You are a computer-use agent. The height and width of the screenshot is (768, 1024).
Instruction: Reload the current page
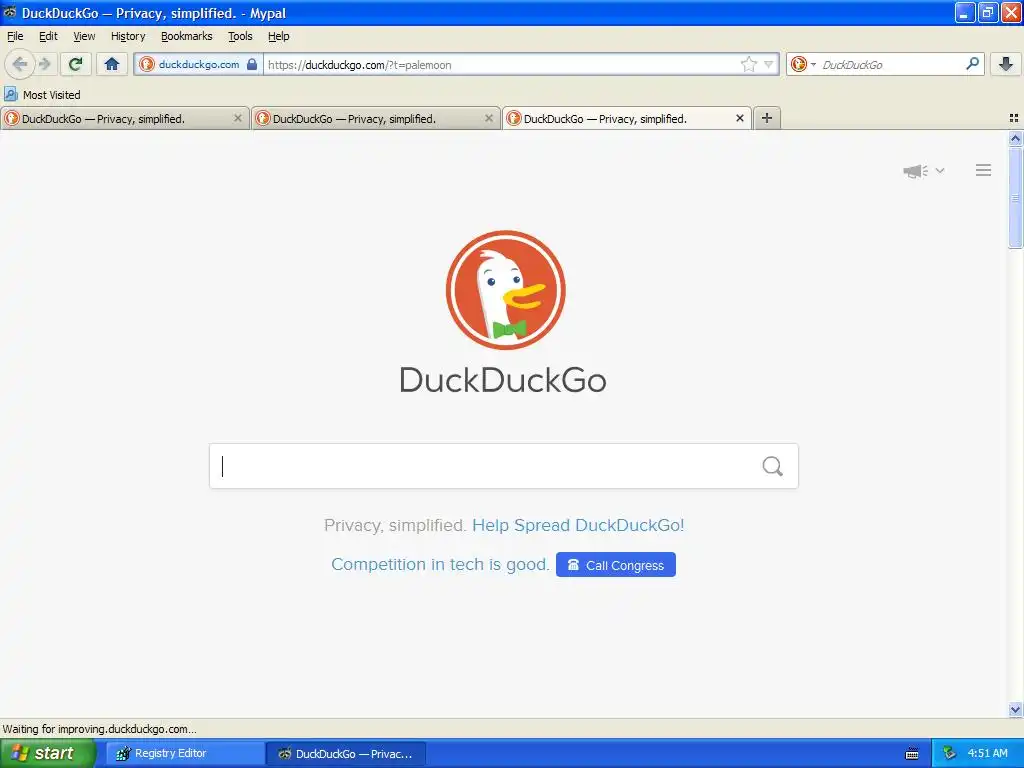75,64
